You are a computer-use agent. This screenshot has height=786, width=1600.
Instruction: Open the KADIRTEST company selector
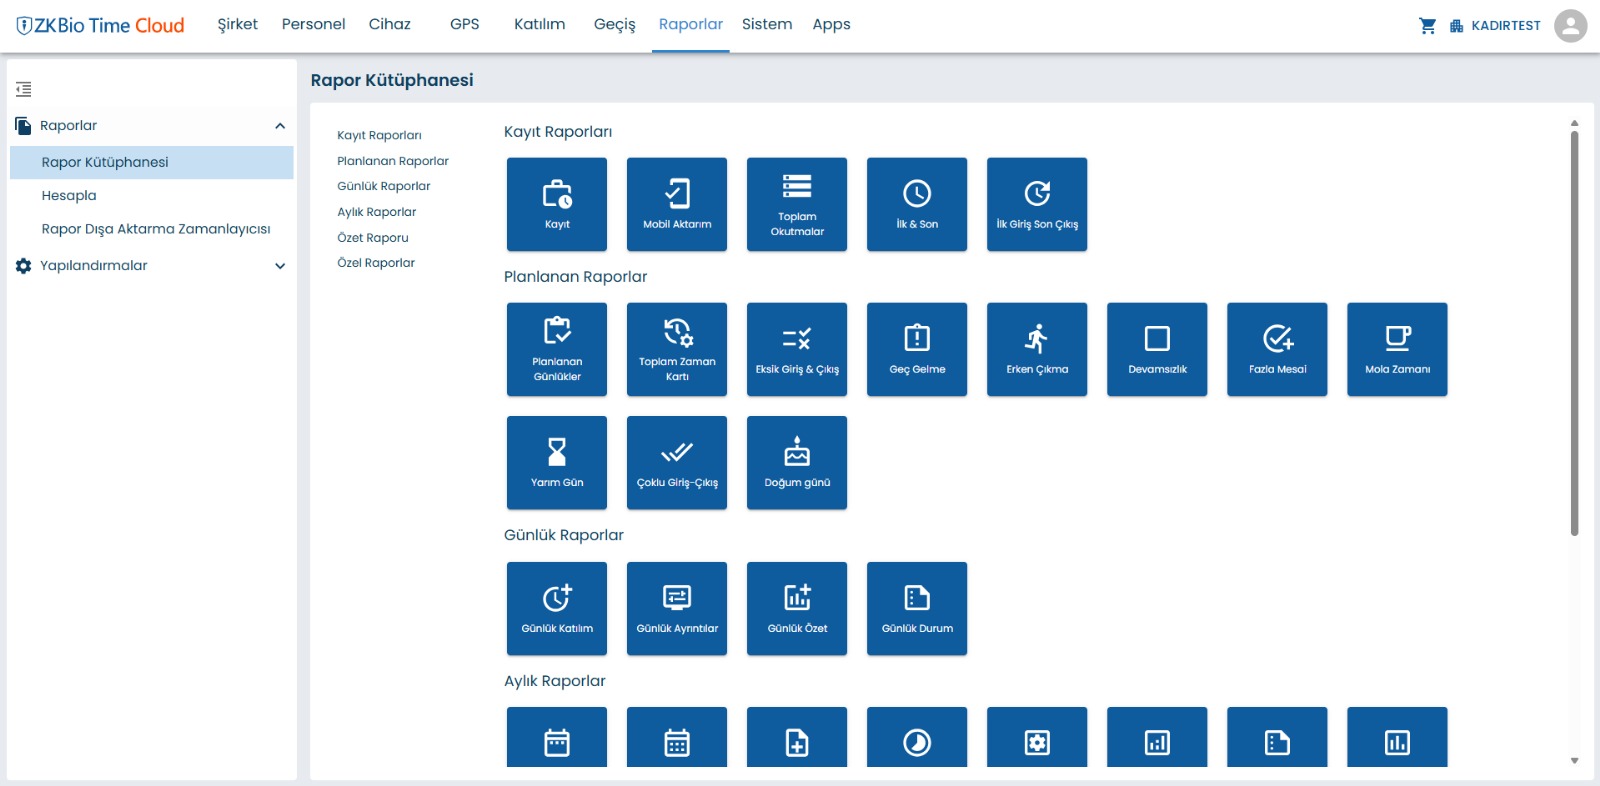click(x=1495, y=26)
